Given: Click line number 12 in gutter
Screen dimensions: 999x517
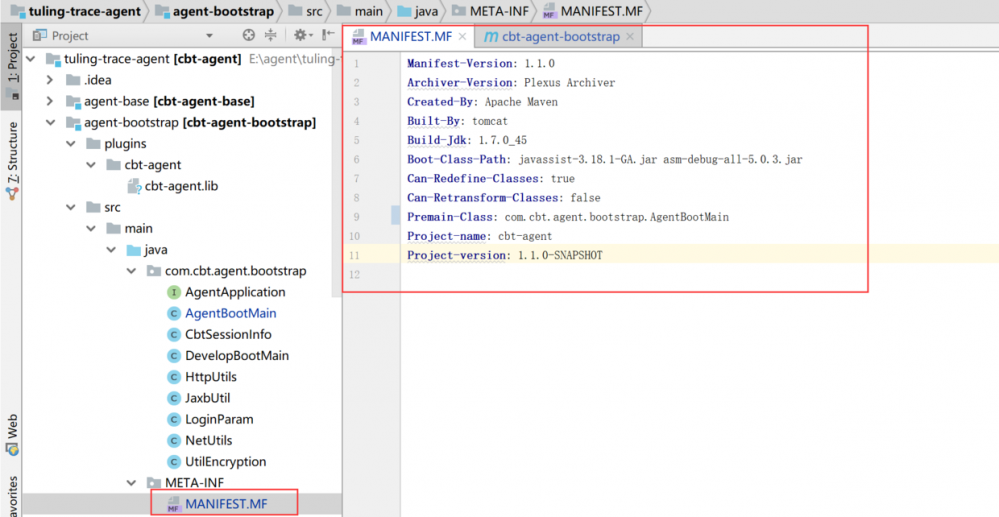Looking at the screenshot, I should pos(352,275).
